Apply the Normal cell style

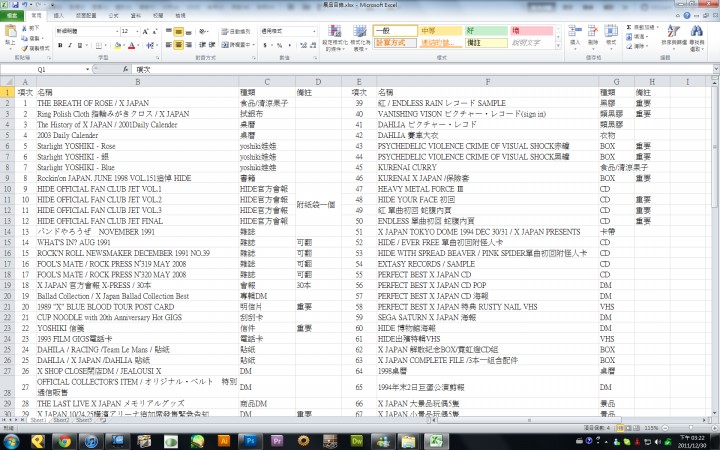[x=395, y=31]
